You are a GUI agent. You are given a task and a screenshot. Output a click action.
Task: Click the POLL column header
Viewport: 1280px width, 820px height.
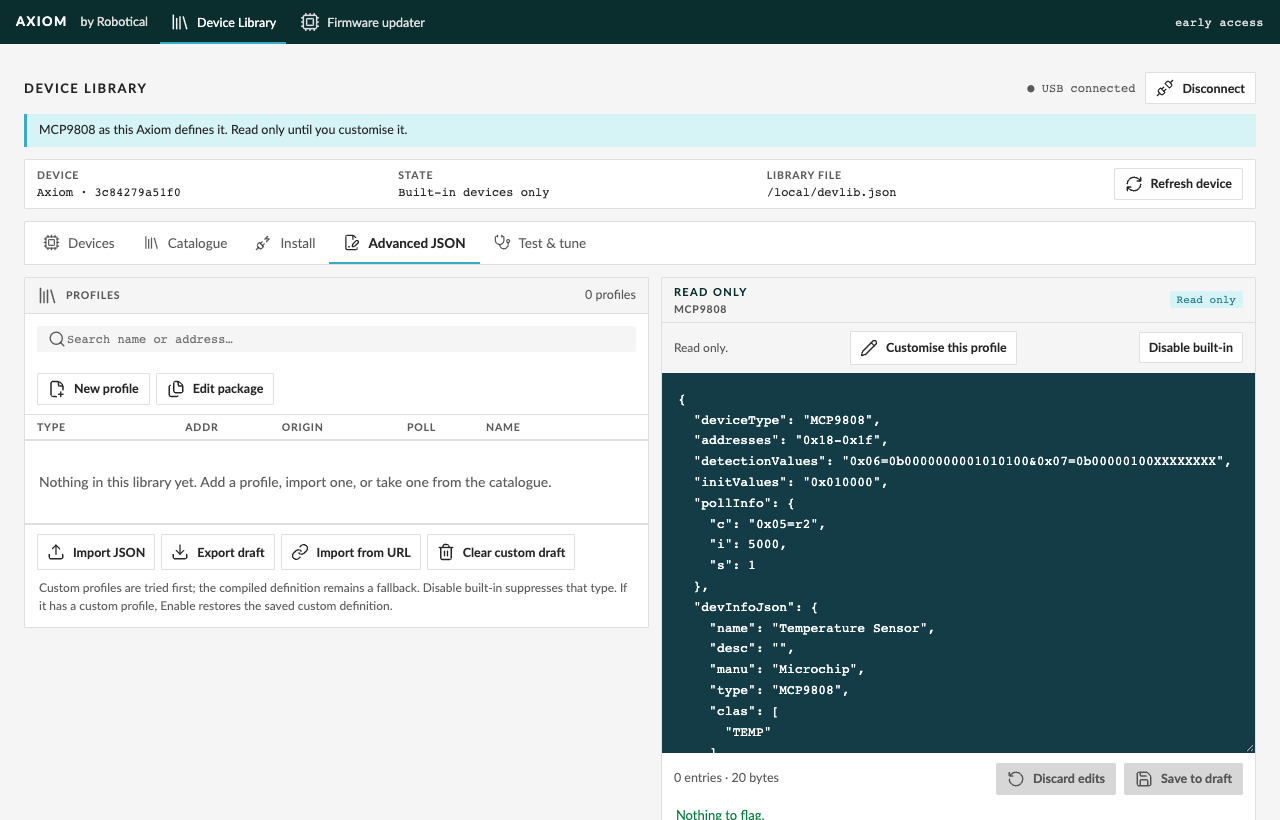coord(421,427)
